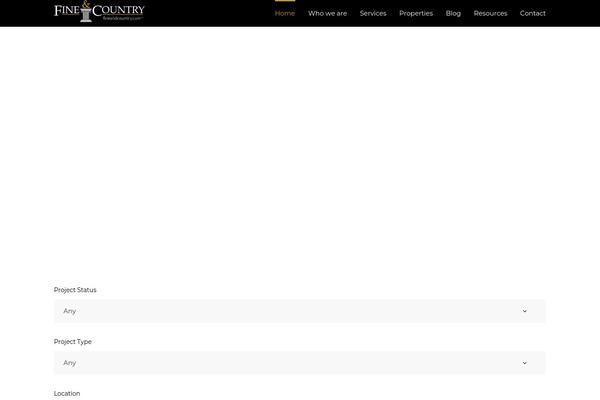The height and width of the screenshot is (400, 600).
Task: Navigate to Properties
Action: [x=416, y=13]
